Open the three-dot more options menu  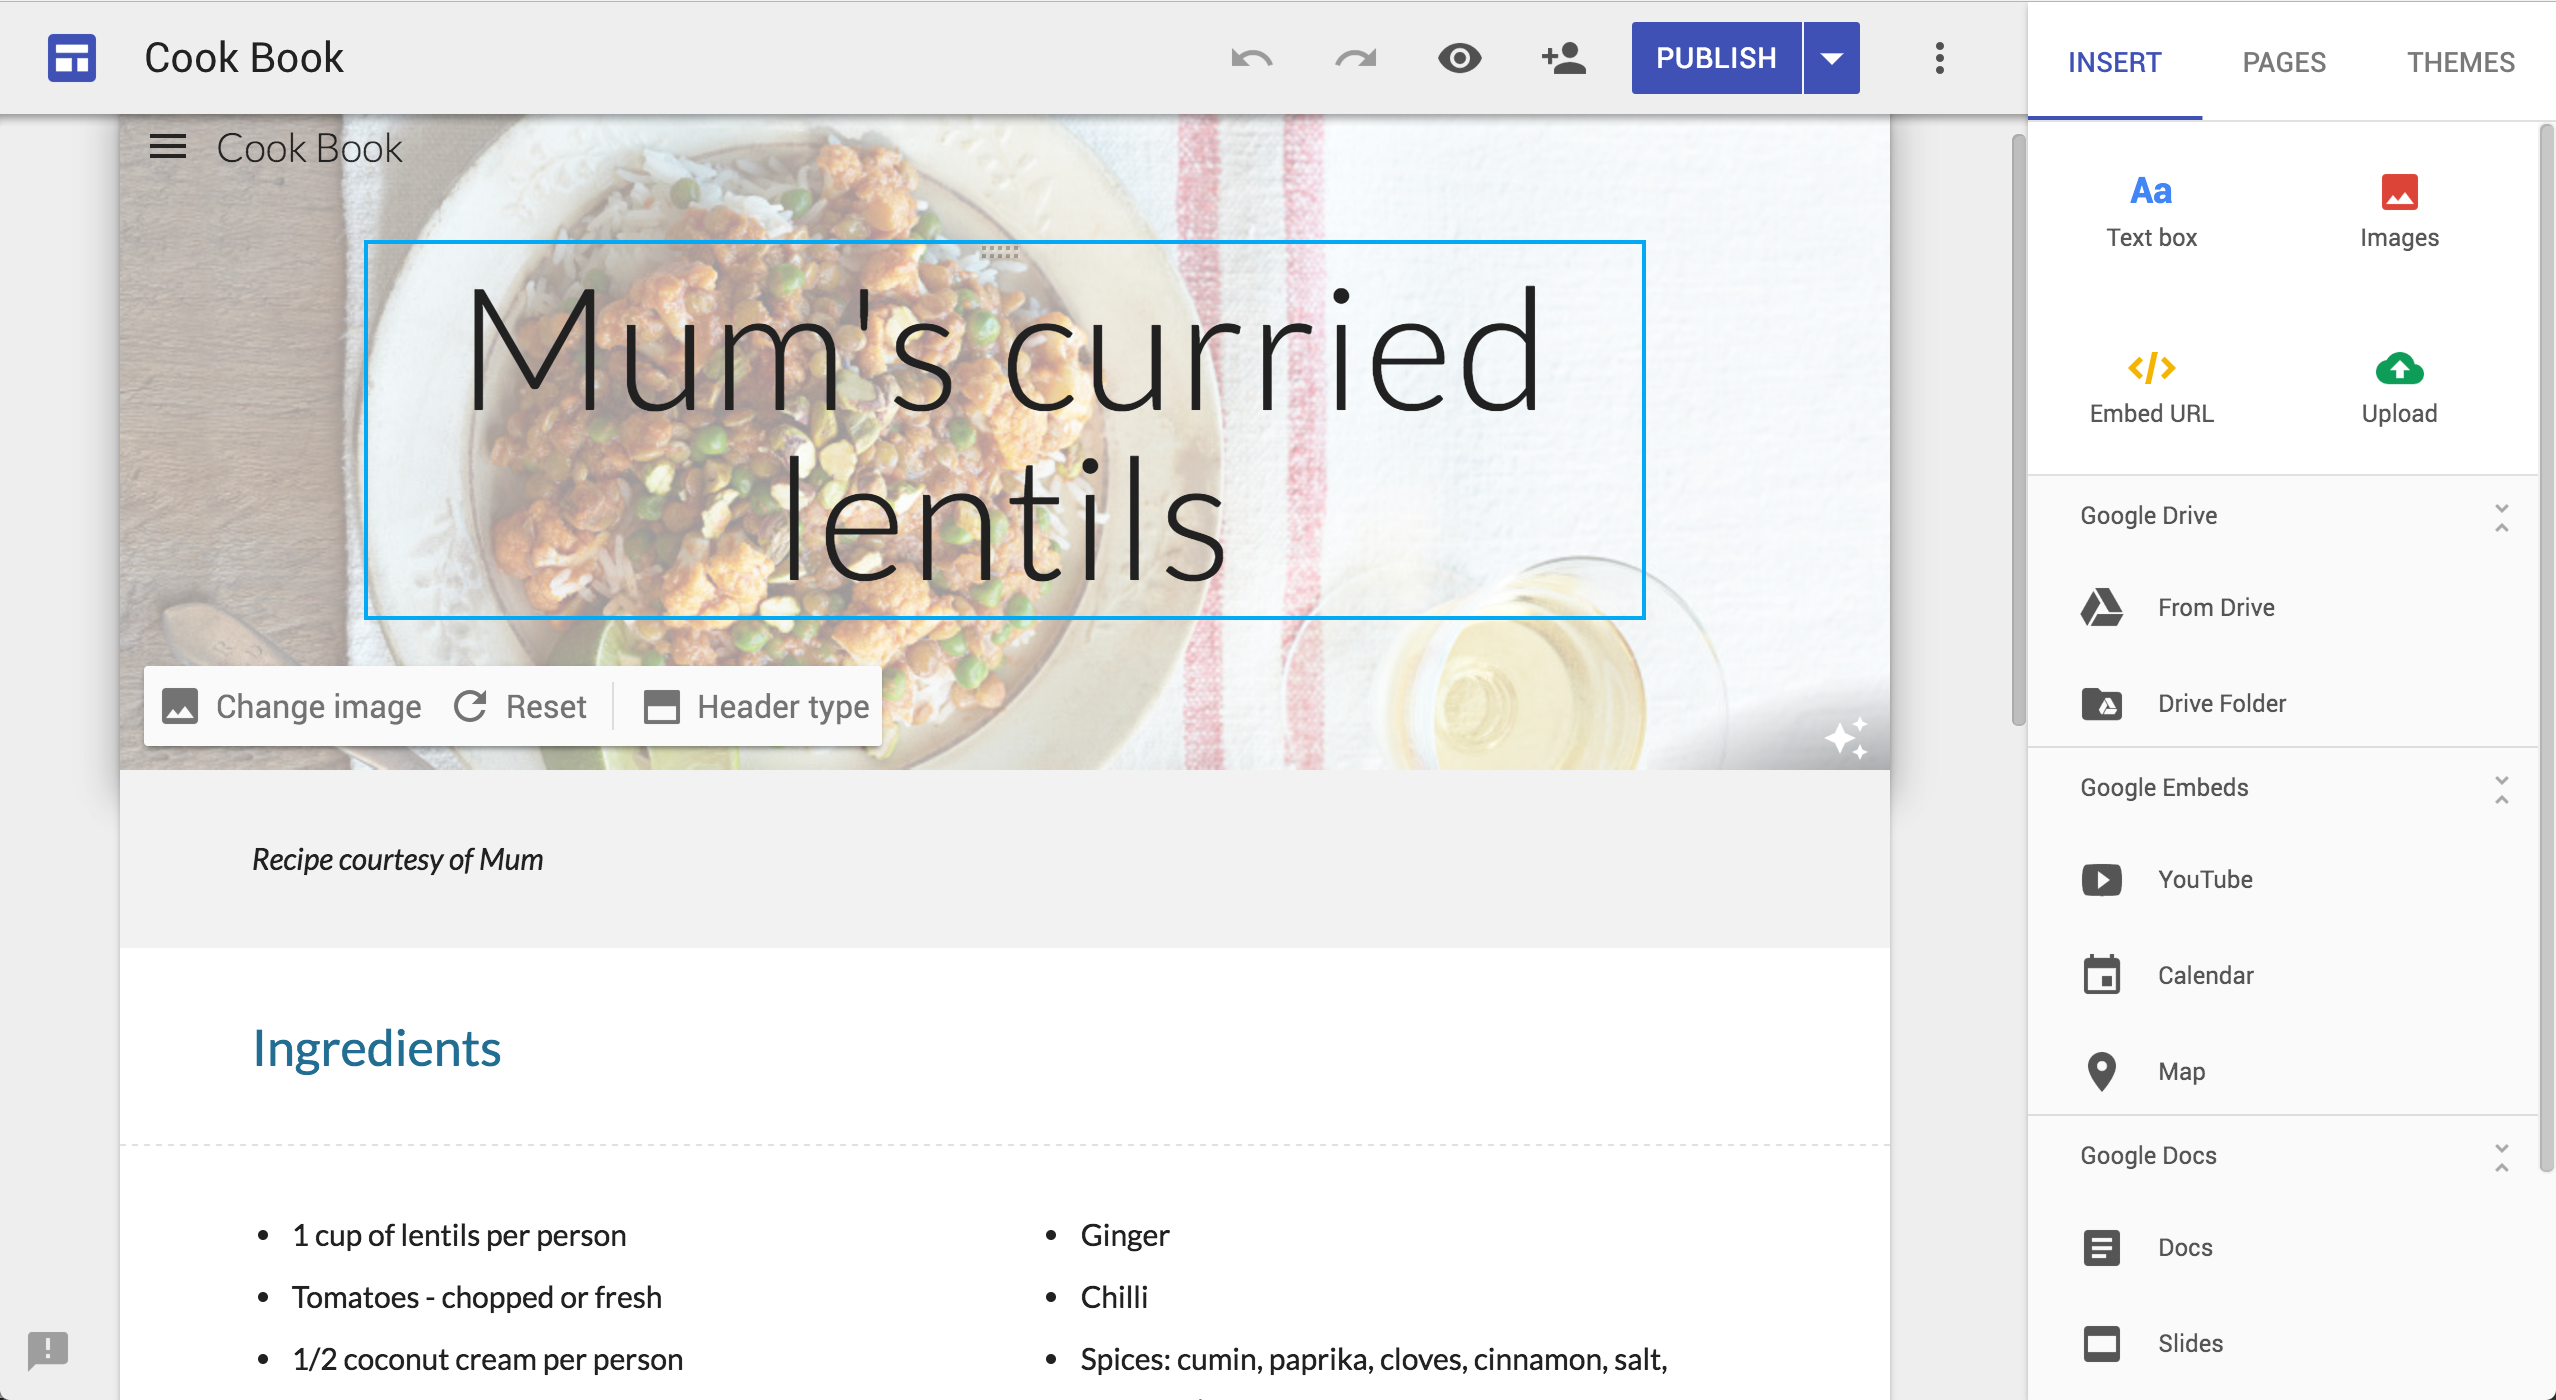point(1940,58)
